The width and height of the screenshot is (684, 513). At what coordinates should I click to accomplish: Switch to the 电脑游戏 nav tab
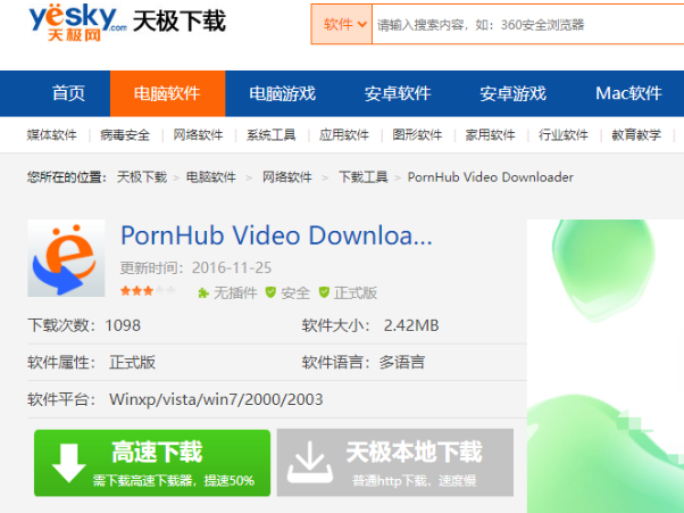click(283, 93)
